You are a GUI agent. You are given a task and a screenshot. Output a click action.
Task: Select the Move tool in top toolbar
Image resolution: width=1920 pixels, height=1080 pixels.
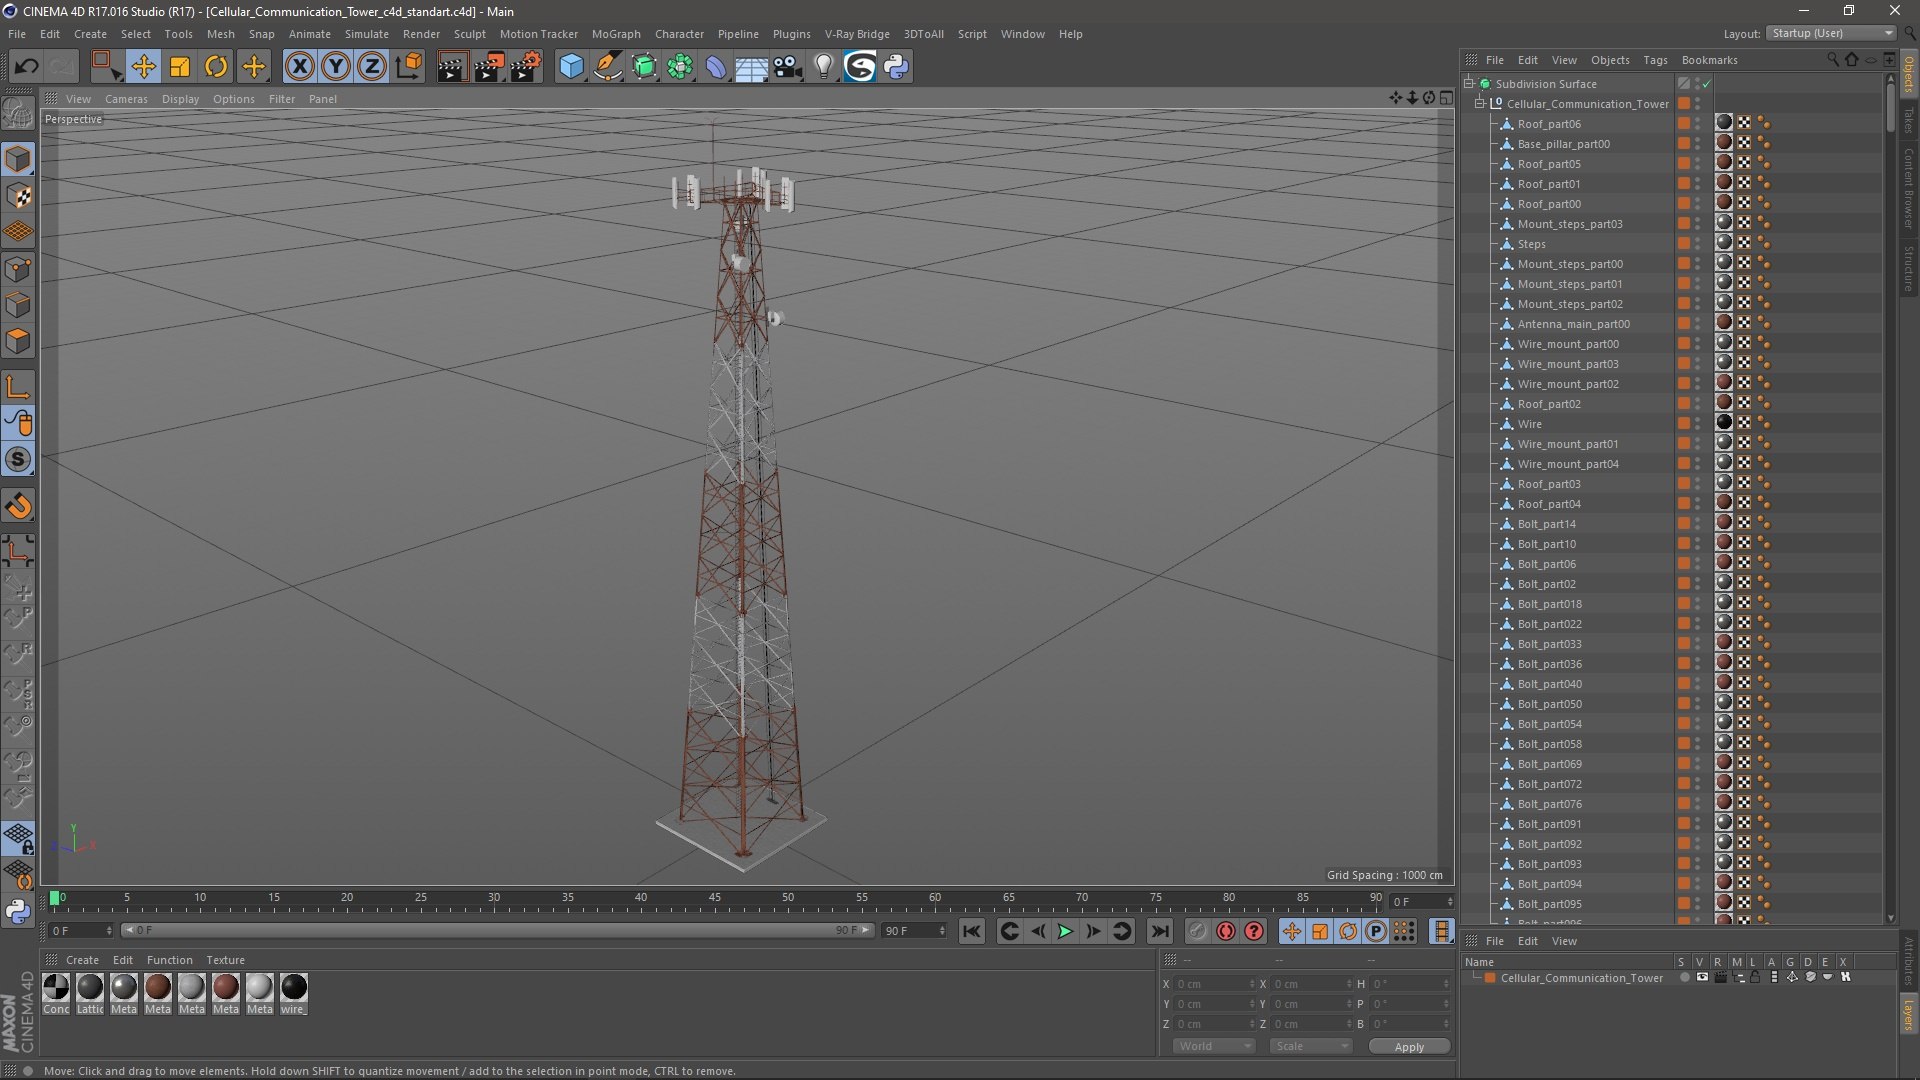coord(143,67)
